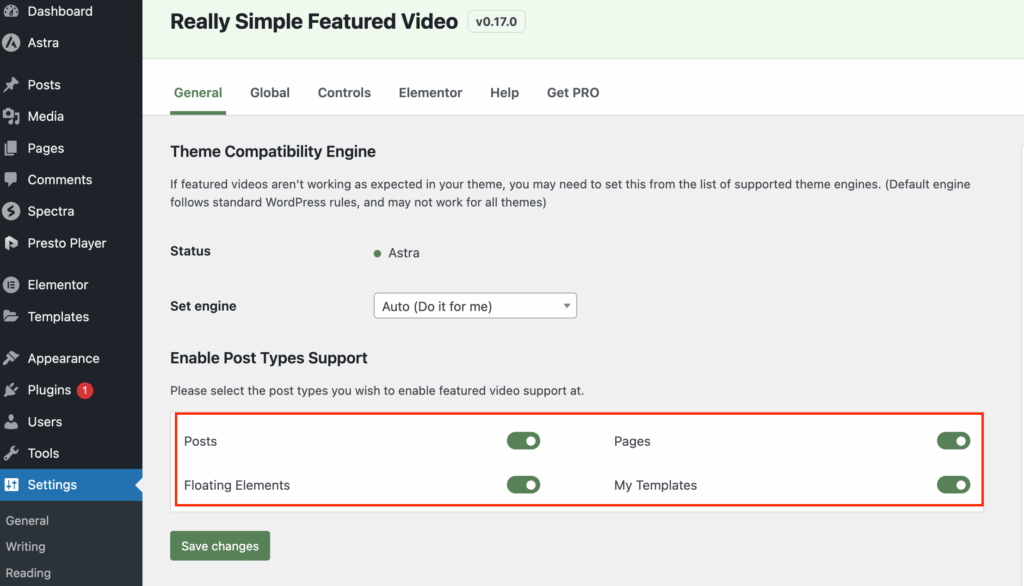Screen dimensions: 1024x586
Task: Open Writing settings submenu link
Action: pyautogui.click(x=25, y=546)
